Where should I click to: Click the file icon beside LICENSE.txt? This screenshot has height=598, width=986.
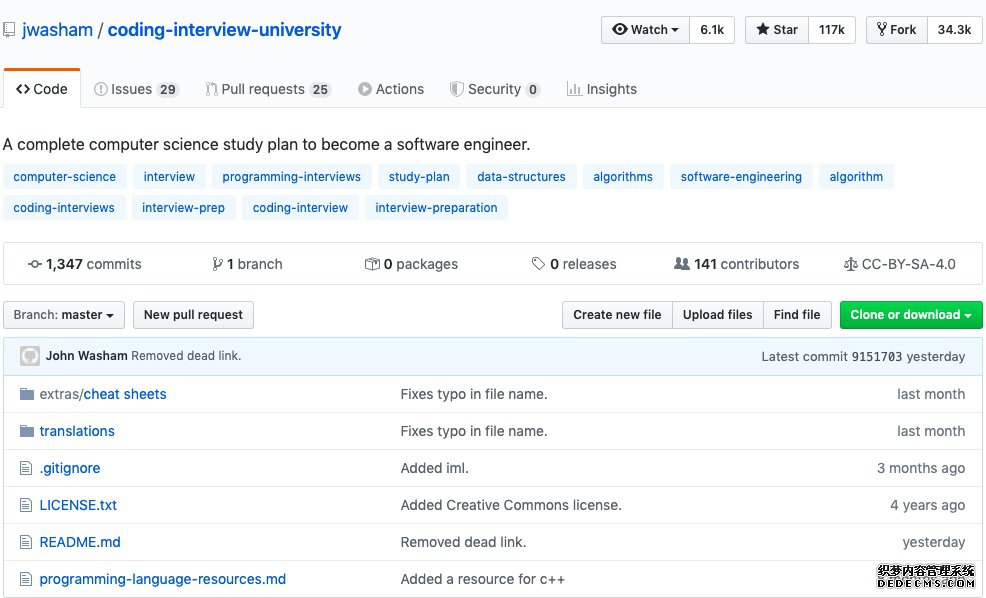click(x=26, y=505)
